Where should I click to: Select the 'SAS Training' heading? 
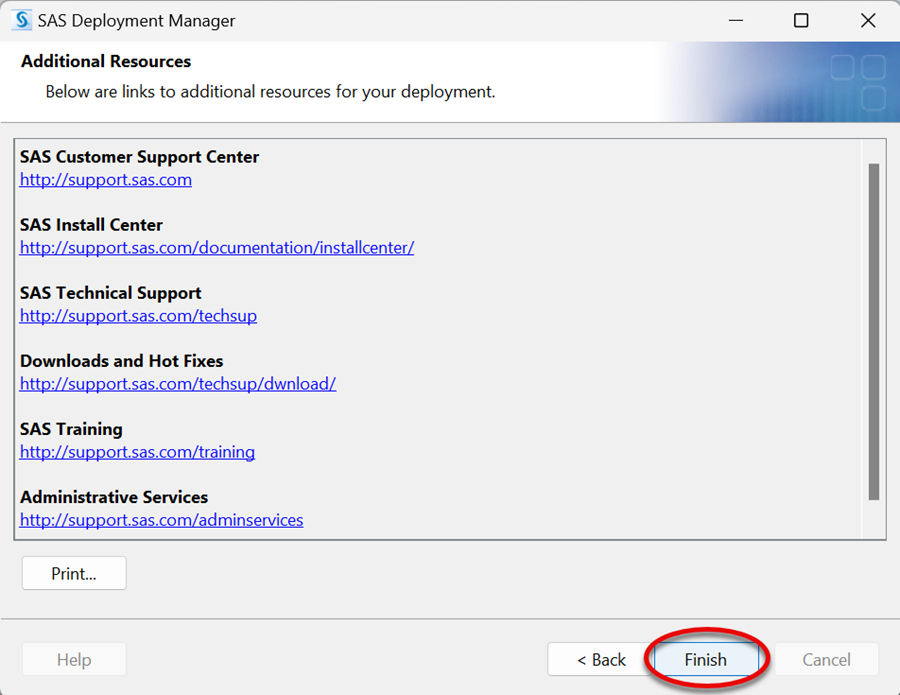point(71,429)
